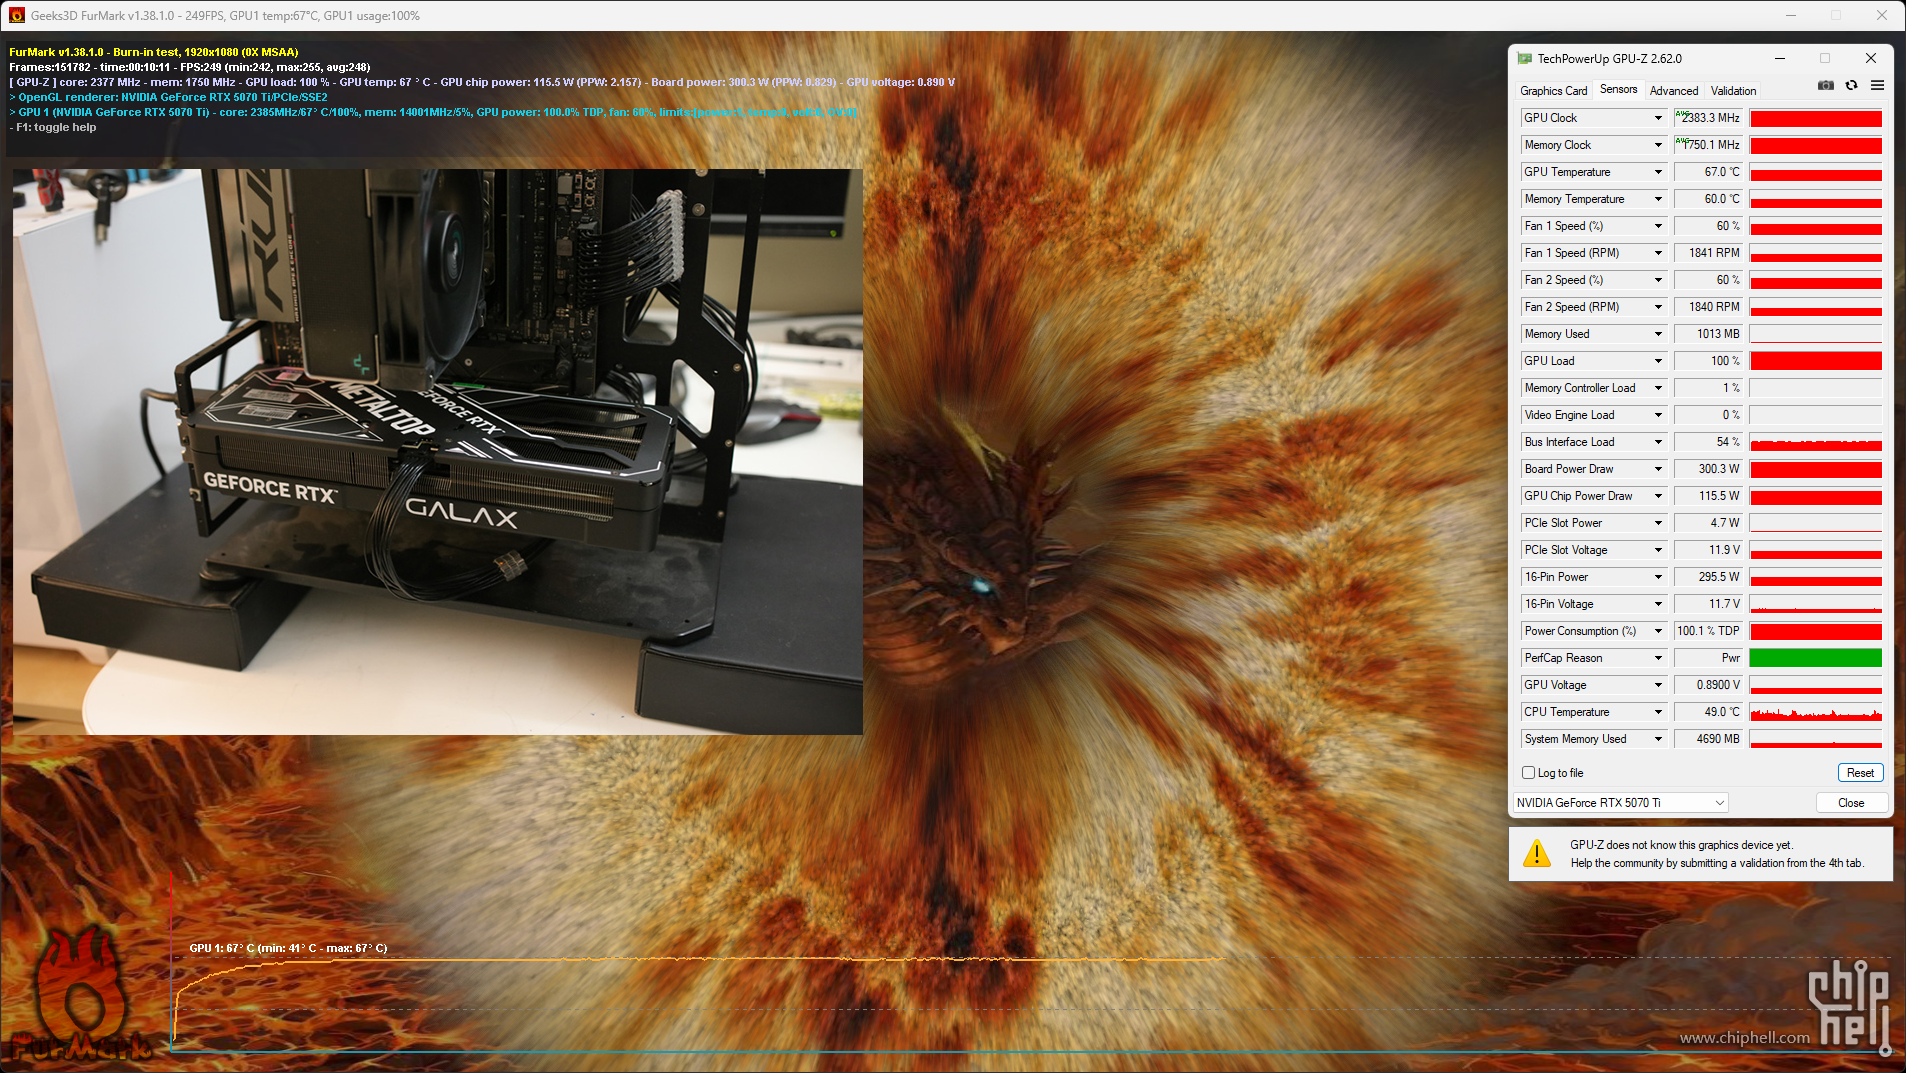Click the GPU-Z refresh icon
1906x1073 pixels.
pyautogui.click(x=1852, y=86)
